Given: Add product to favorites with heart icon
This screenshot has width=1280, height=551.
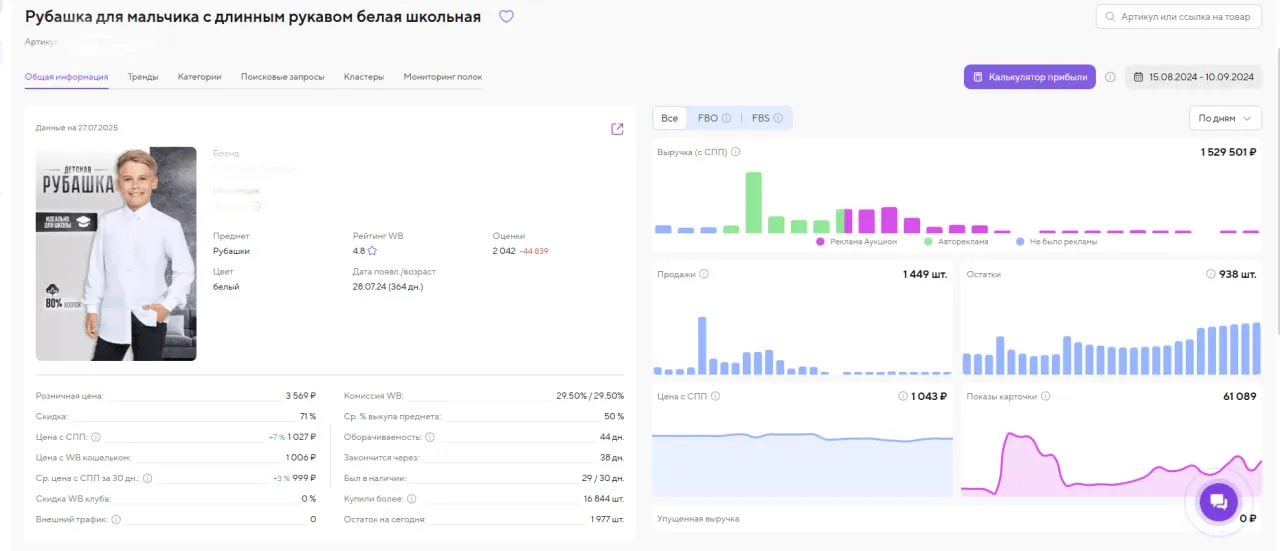Looking at the screenshot, I should click(506, 17).
